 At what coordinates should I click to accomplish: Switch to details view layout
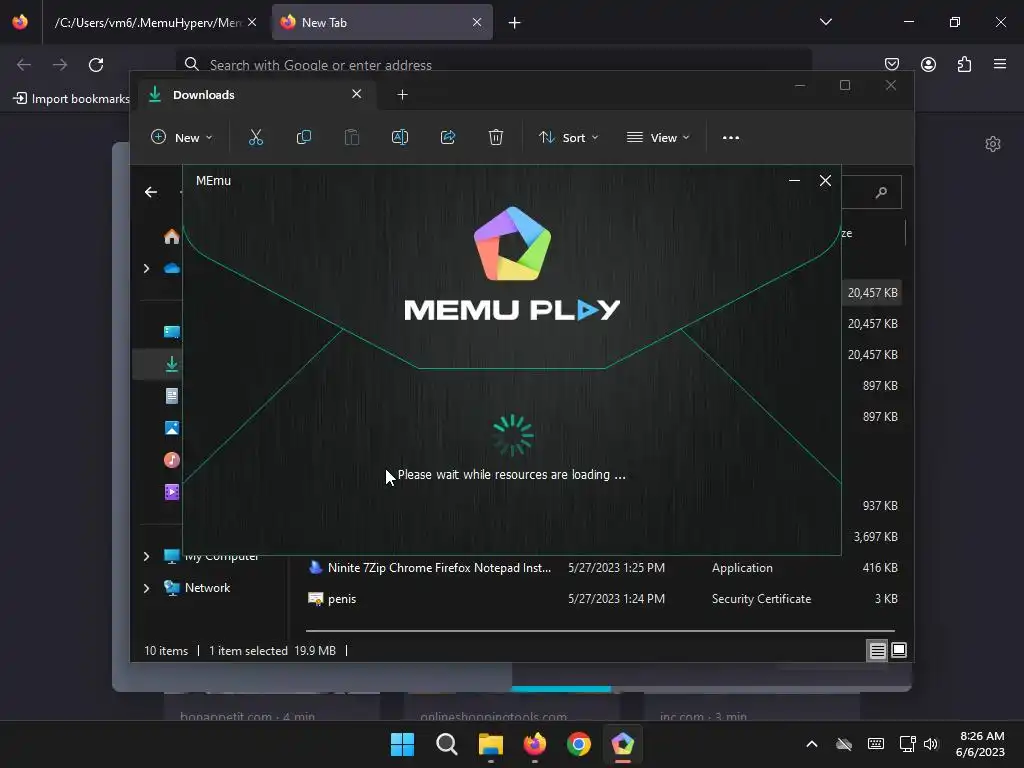pyautogui.click(x=877, y=650)
